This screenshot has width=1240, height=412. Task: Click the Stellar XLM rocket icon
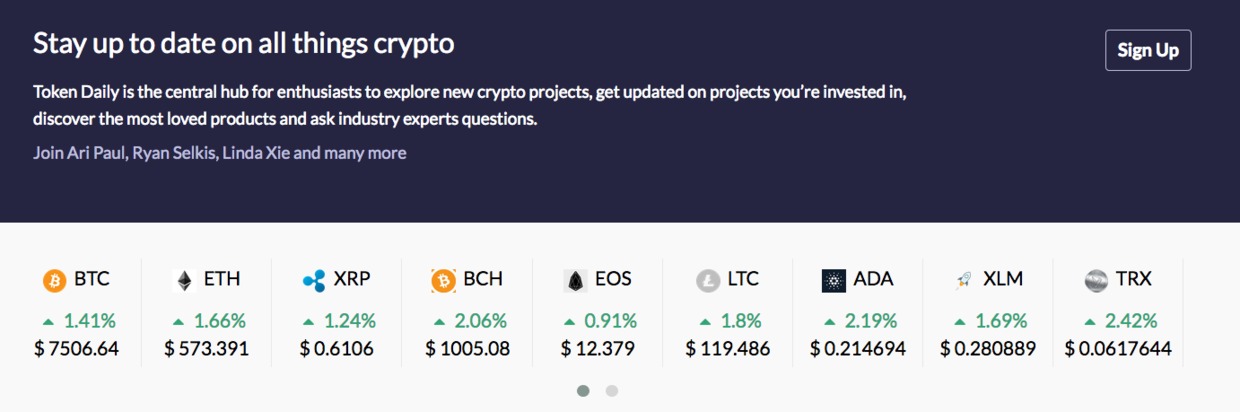click(964, 281)
